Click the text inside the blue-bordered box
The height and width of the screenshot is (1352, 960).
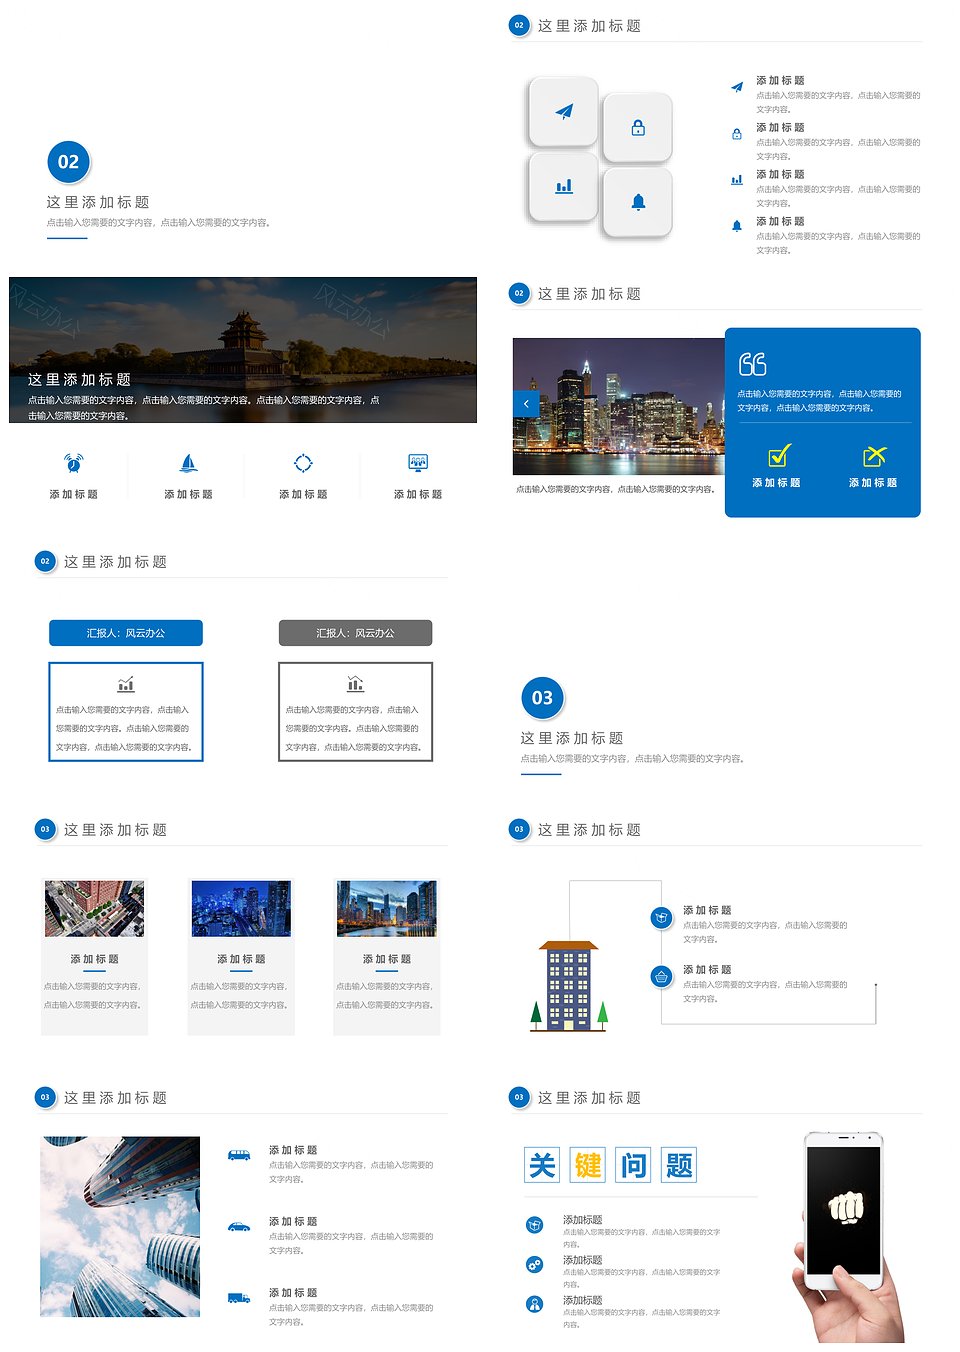[x=125, y=728]
